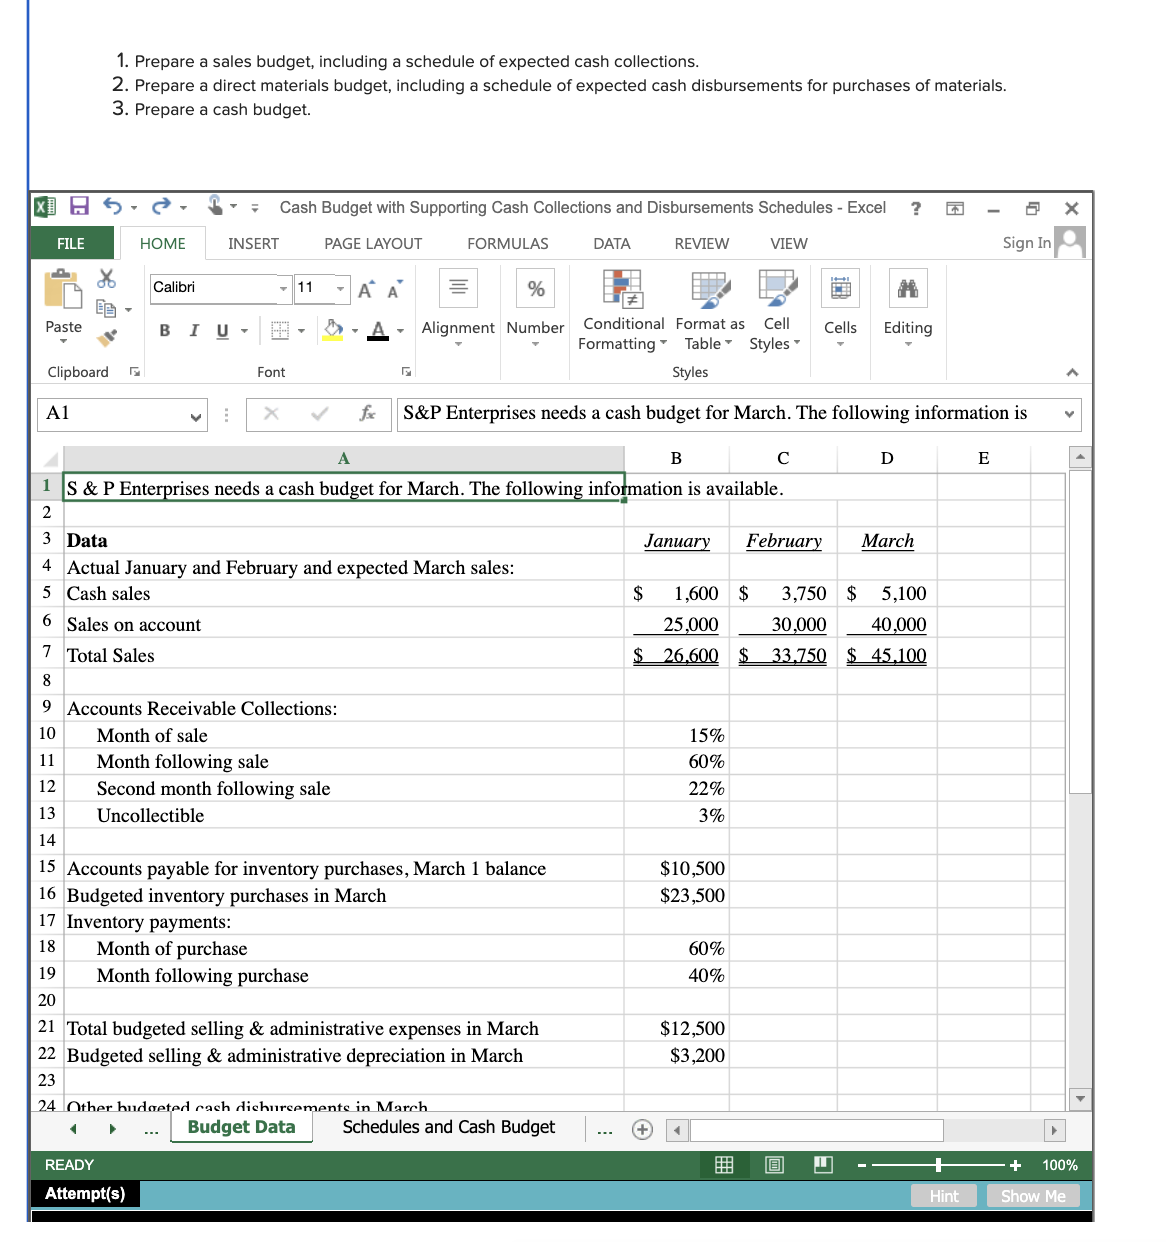Viewport: 1166px width, 1242px height.
Task: Select the Budget Data sheet tab
Action: 241,1127
